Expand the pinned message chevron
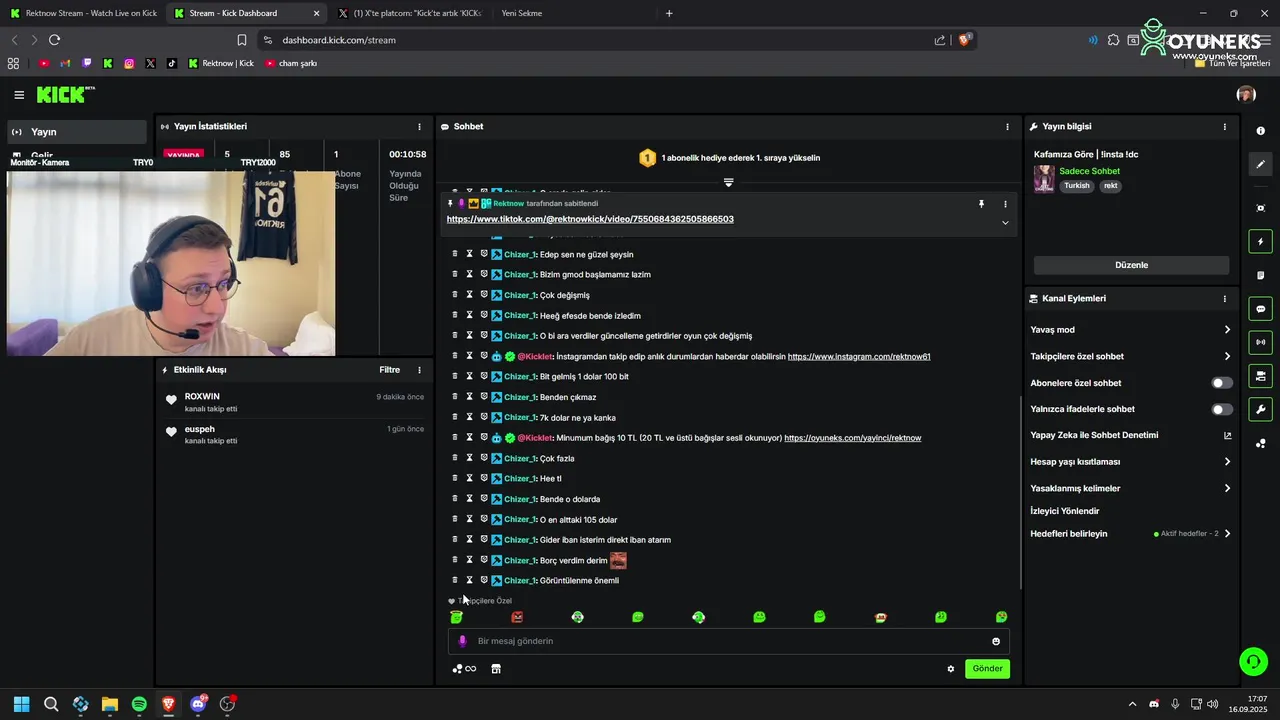The image size is (1280, 720). [x=1005, y=223]
